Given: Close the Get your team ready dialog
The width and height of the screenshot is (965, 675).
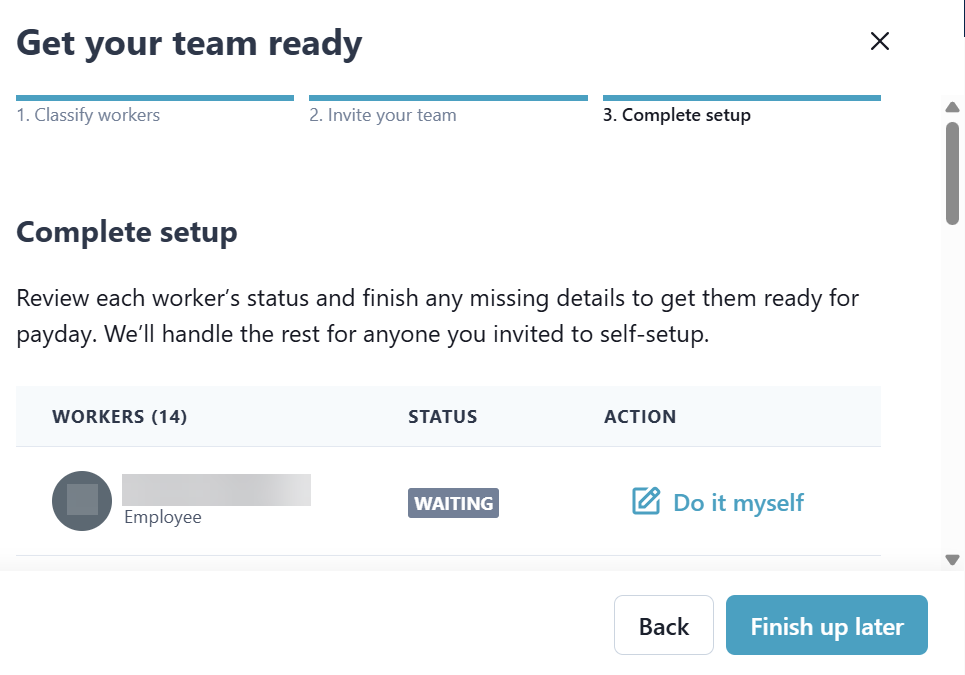Looking at the screenshot, I should coord(879,41).
